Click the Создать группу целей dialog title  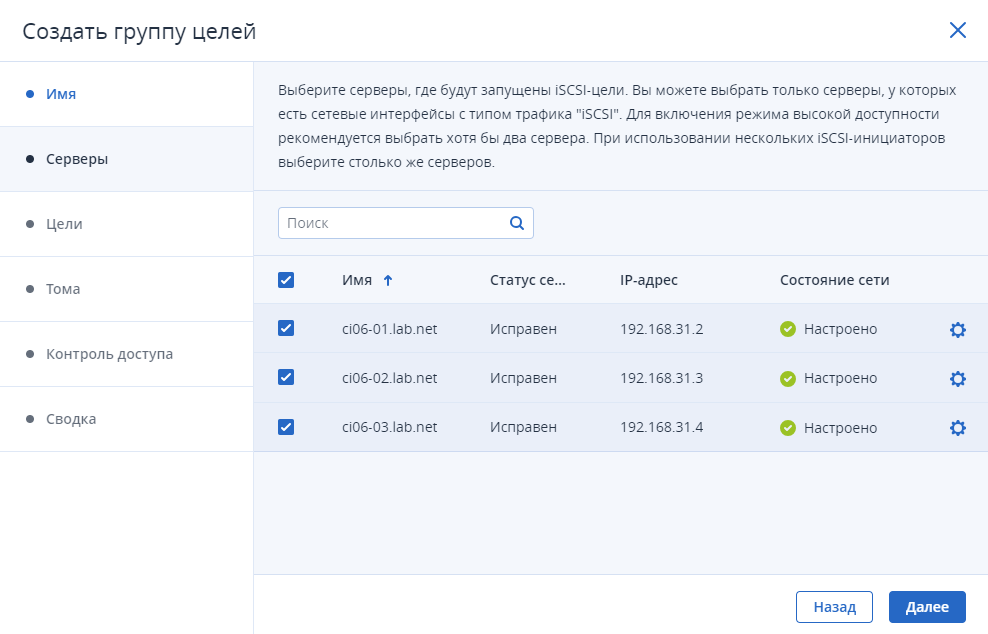click(139, 31)
